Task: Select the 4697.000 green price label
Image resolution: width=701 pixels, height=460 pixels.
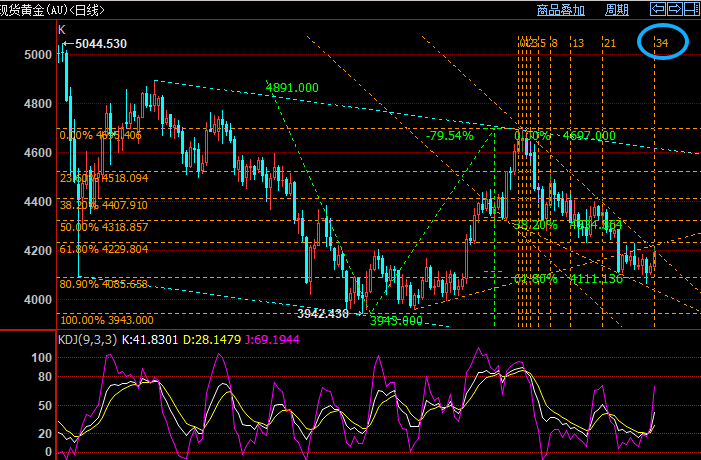Action: point(589,136)
